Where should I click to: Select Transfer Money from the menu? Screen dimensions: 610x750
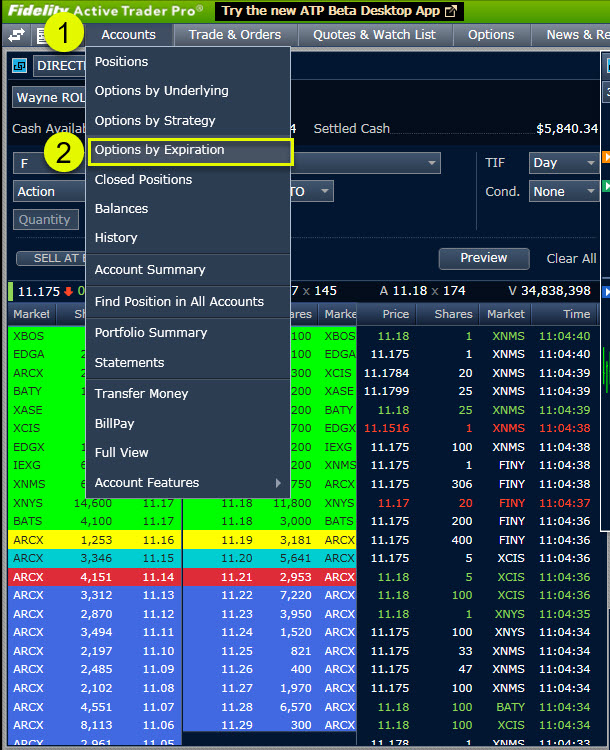click(x=141, y=394)
